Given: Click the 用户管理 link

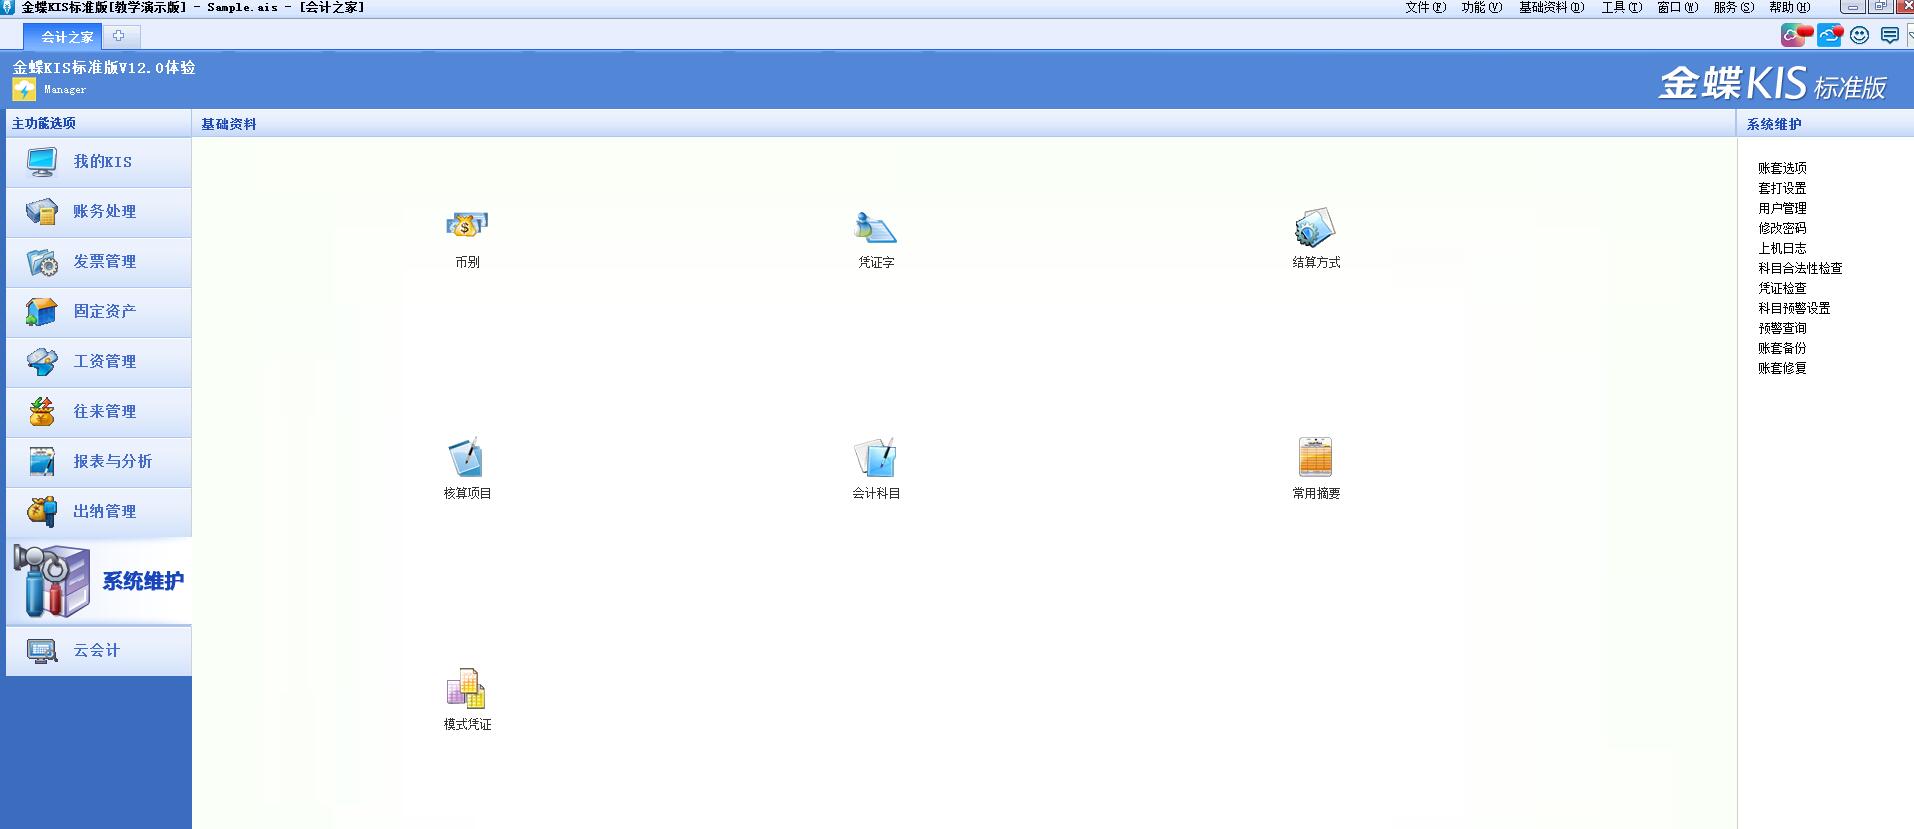Looking at the screenshot, I should [x=1782, y=208].
